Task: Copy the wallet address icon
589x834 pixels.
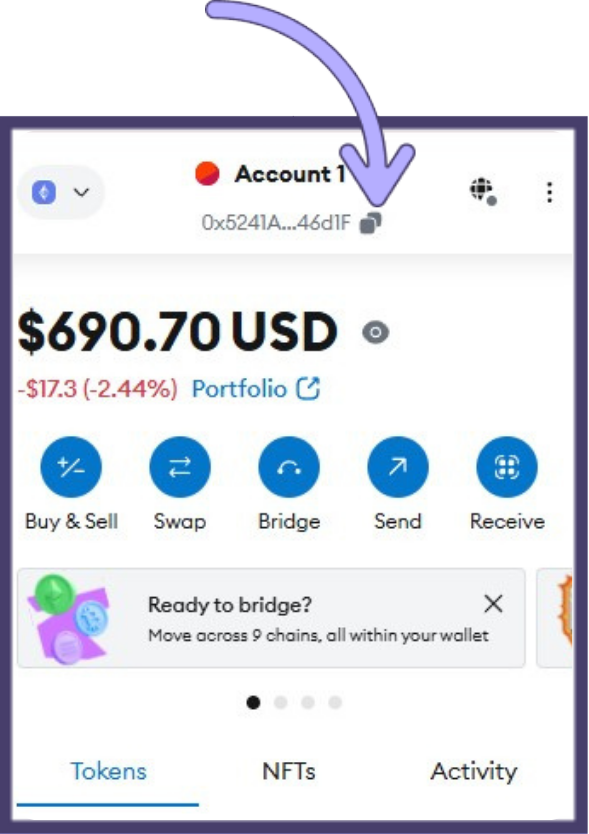Action: click(x=370, y=223)
